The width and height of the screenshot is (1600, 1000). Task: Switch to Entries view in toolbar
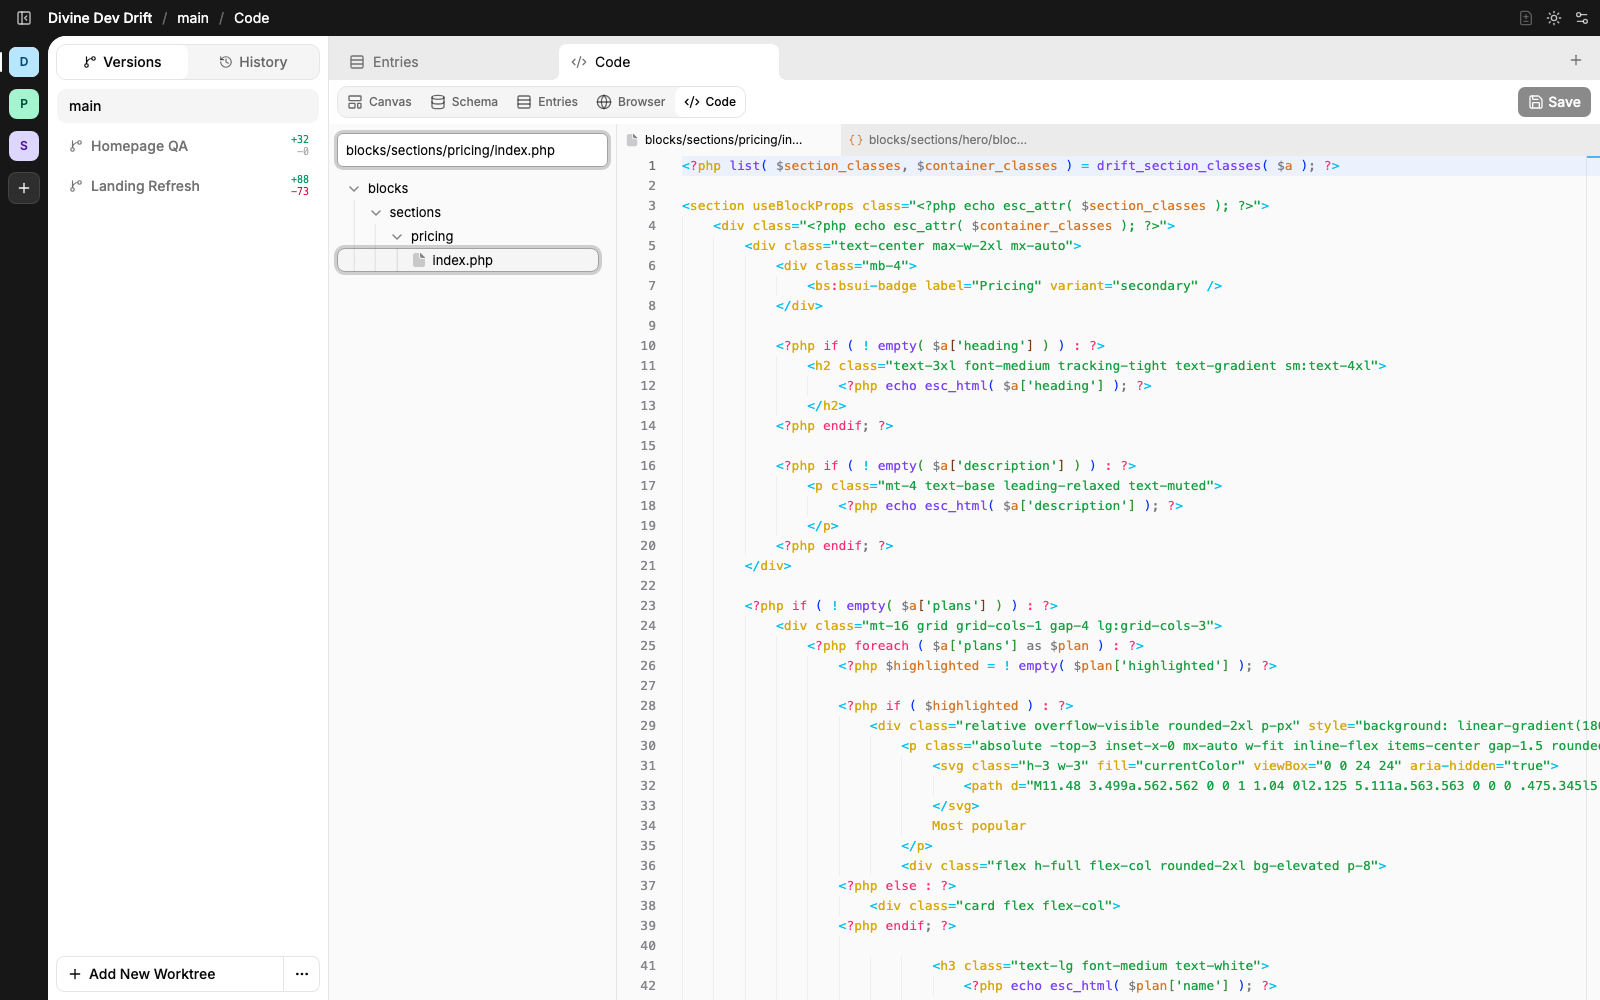pos(547,102)
